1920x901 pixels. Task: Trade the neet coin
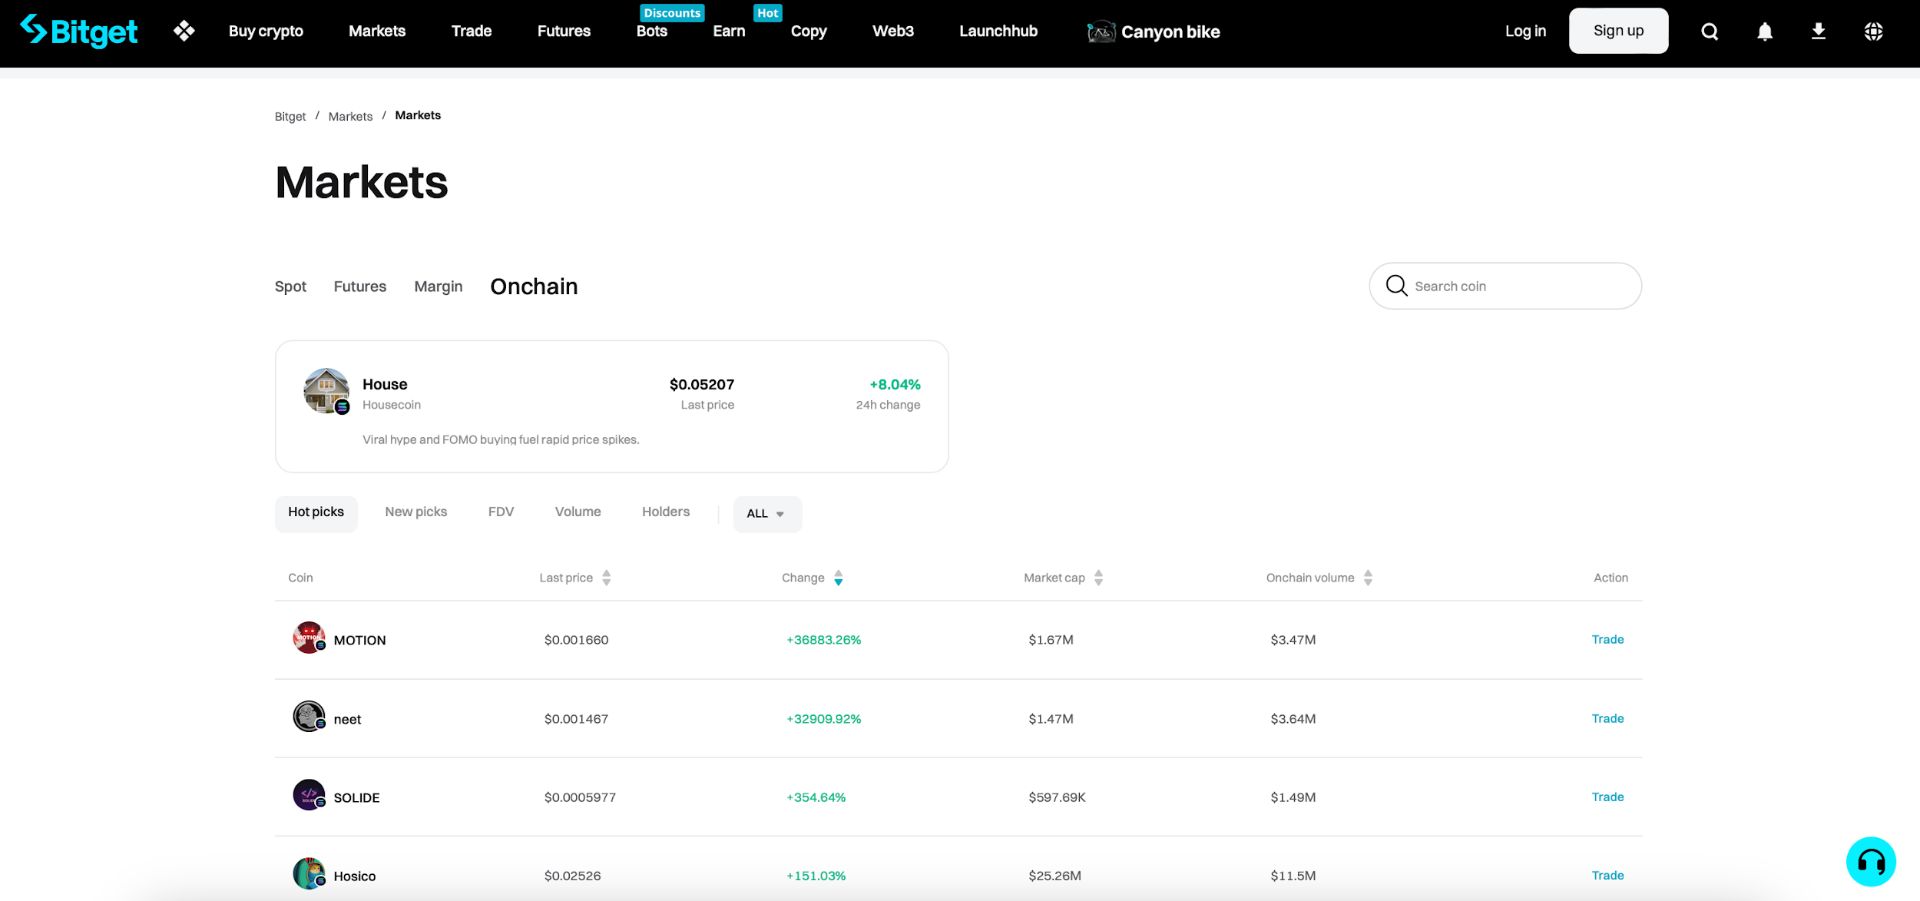(x=1608, y=719)
